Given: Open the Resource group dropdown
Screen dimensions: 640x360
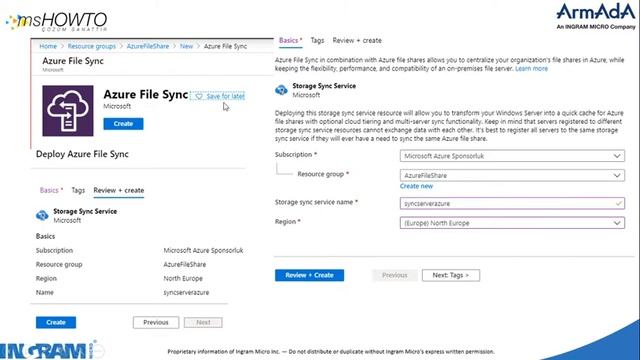Looking at the screenshot, I should [512, 175].
